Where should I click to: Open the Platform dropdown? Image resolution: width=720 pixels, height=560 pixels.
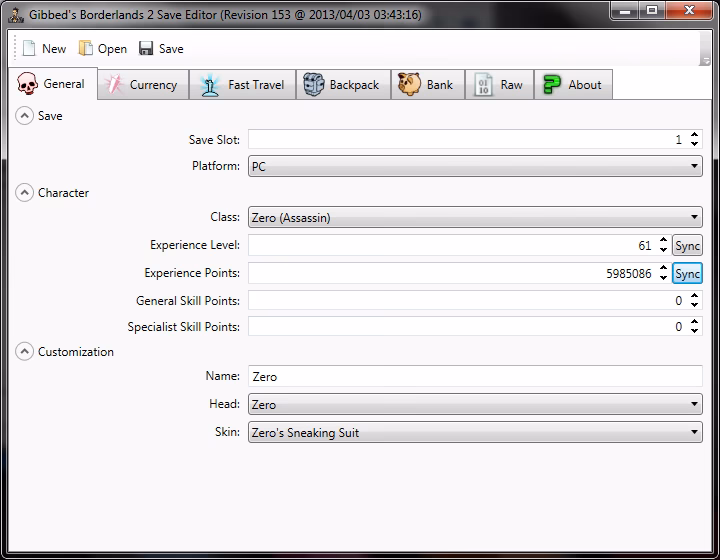(475, 166)
